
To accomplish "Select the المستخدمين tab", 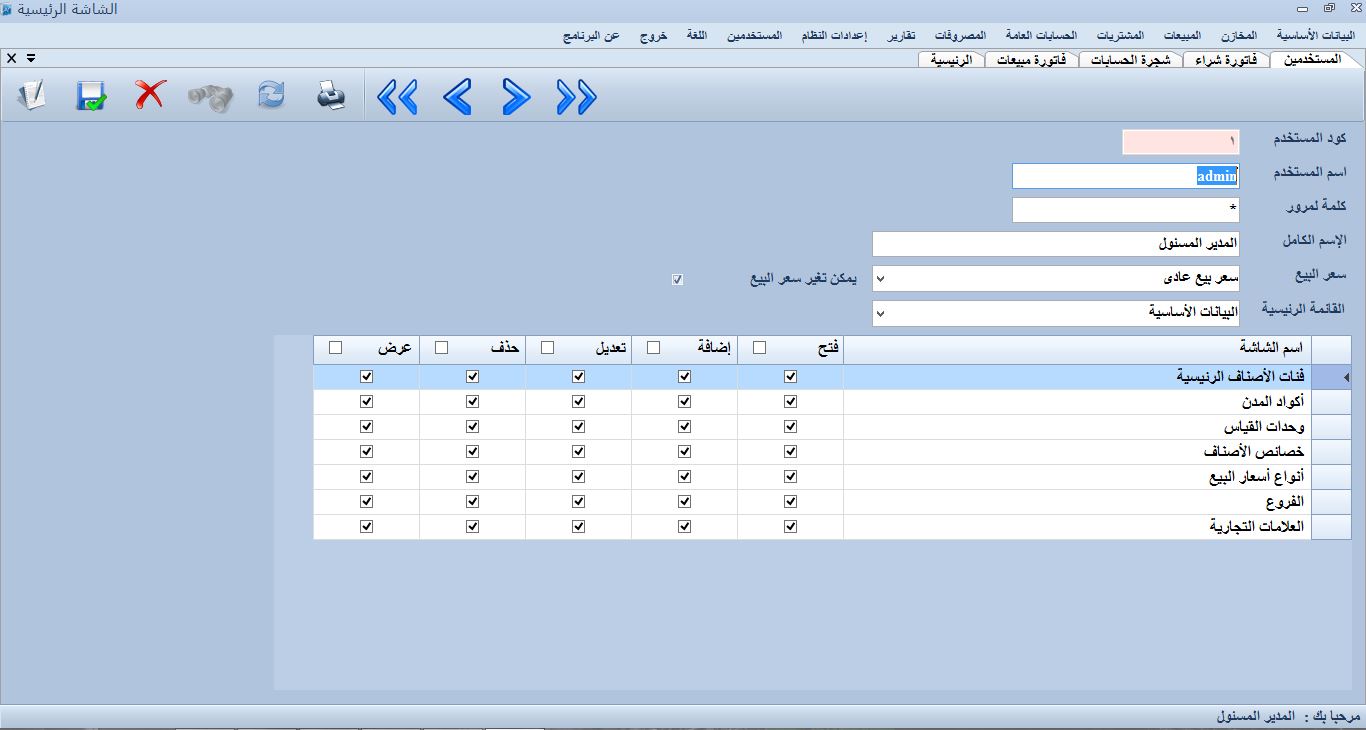I will [1312, 59].
